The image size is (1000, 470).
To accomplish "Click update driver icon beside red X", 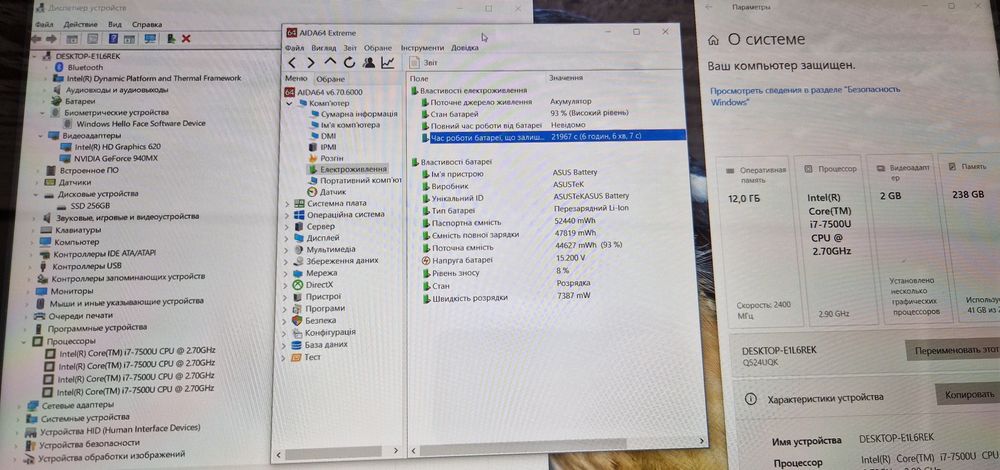I will pos(172,39).
